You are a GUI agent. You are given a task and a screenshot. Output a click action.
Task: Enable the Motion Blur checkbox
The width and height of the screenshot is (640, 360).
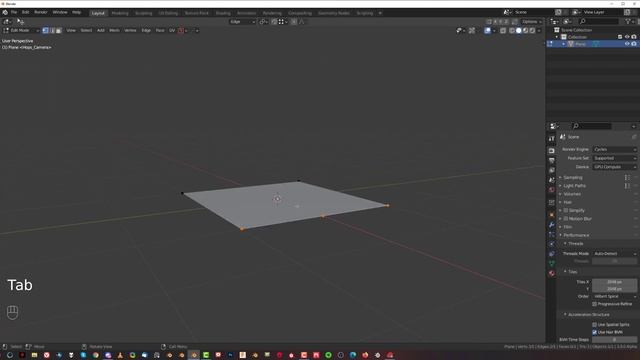point(566,219)
